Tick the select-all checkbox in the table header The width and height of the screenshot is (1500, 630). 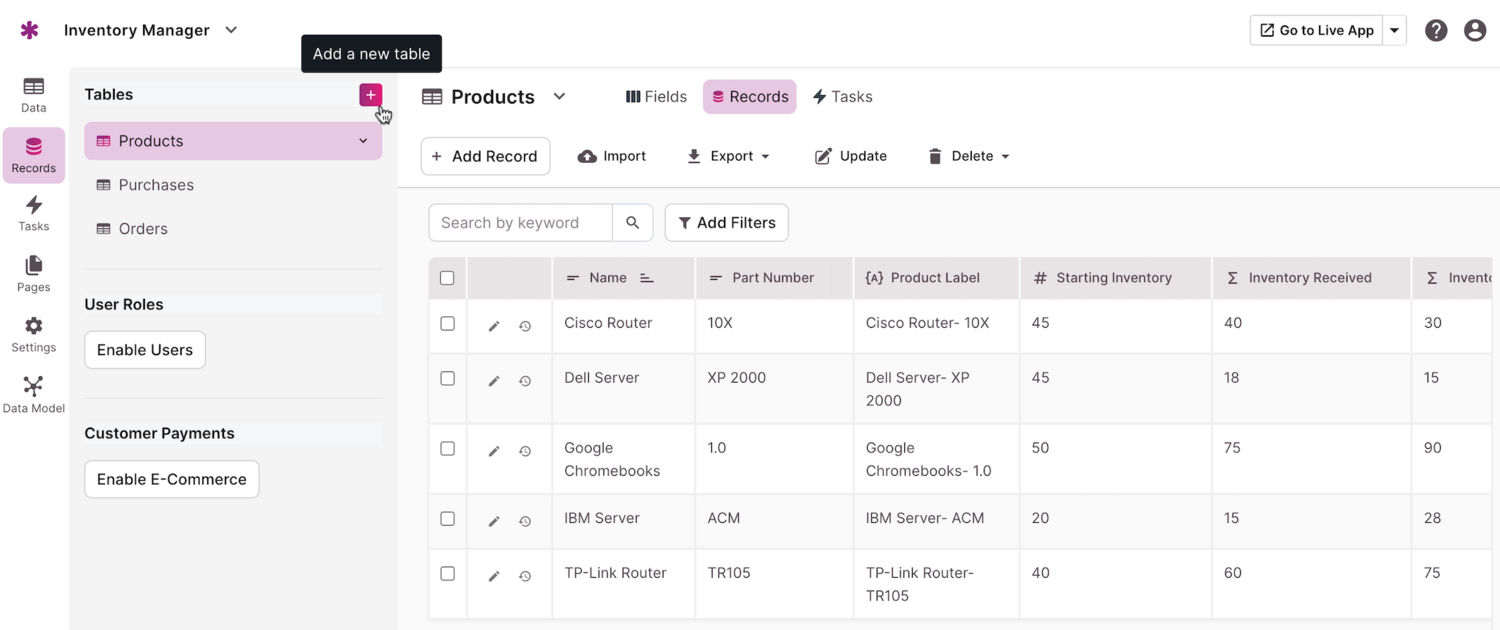pos(447,278)
